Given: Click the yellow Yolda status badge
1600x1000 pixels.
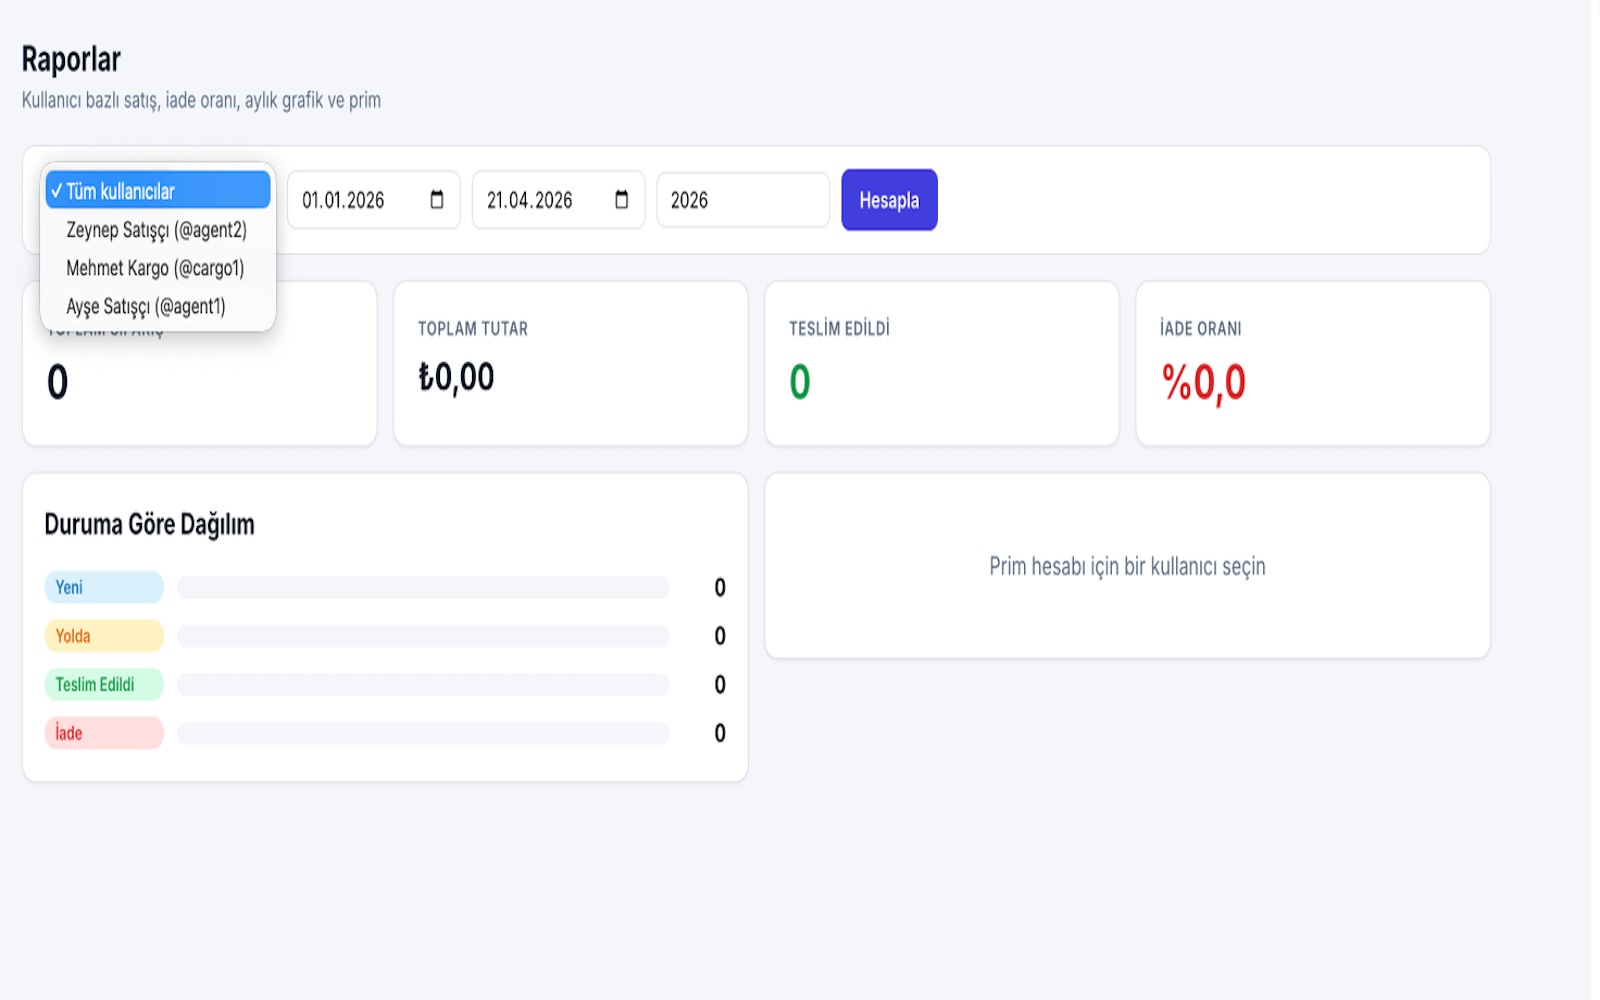Looking at the screenshot, I should 103,636.
